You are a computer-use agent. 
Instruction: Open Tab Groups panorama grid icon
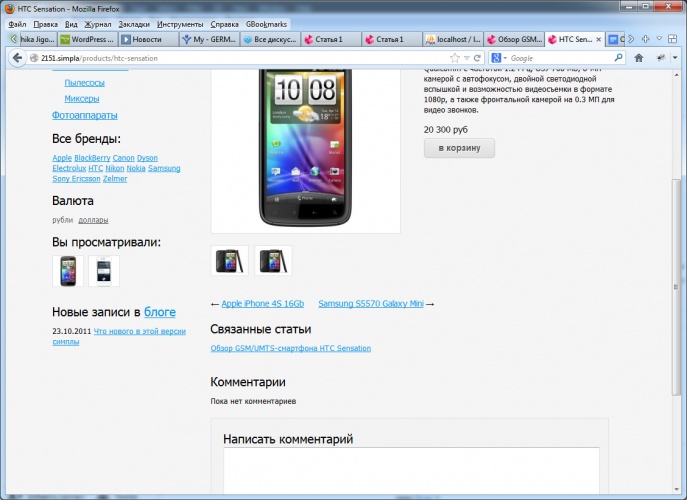tap(673, 39)
